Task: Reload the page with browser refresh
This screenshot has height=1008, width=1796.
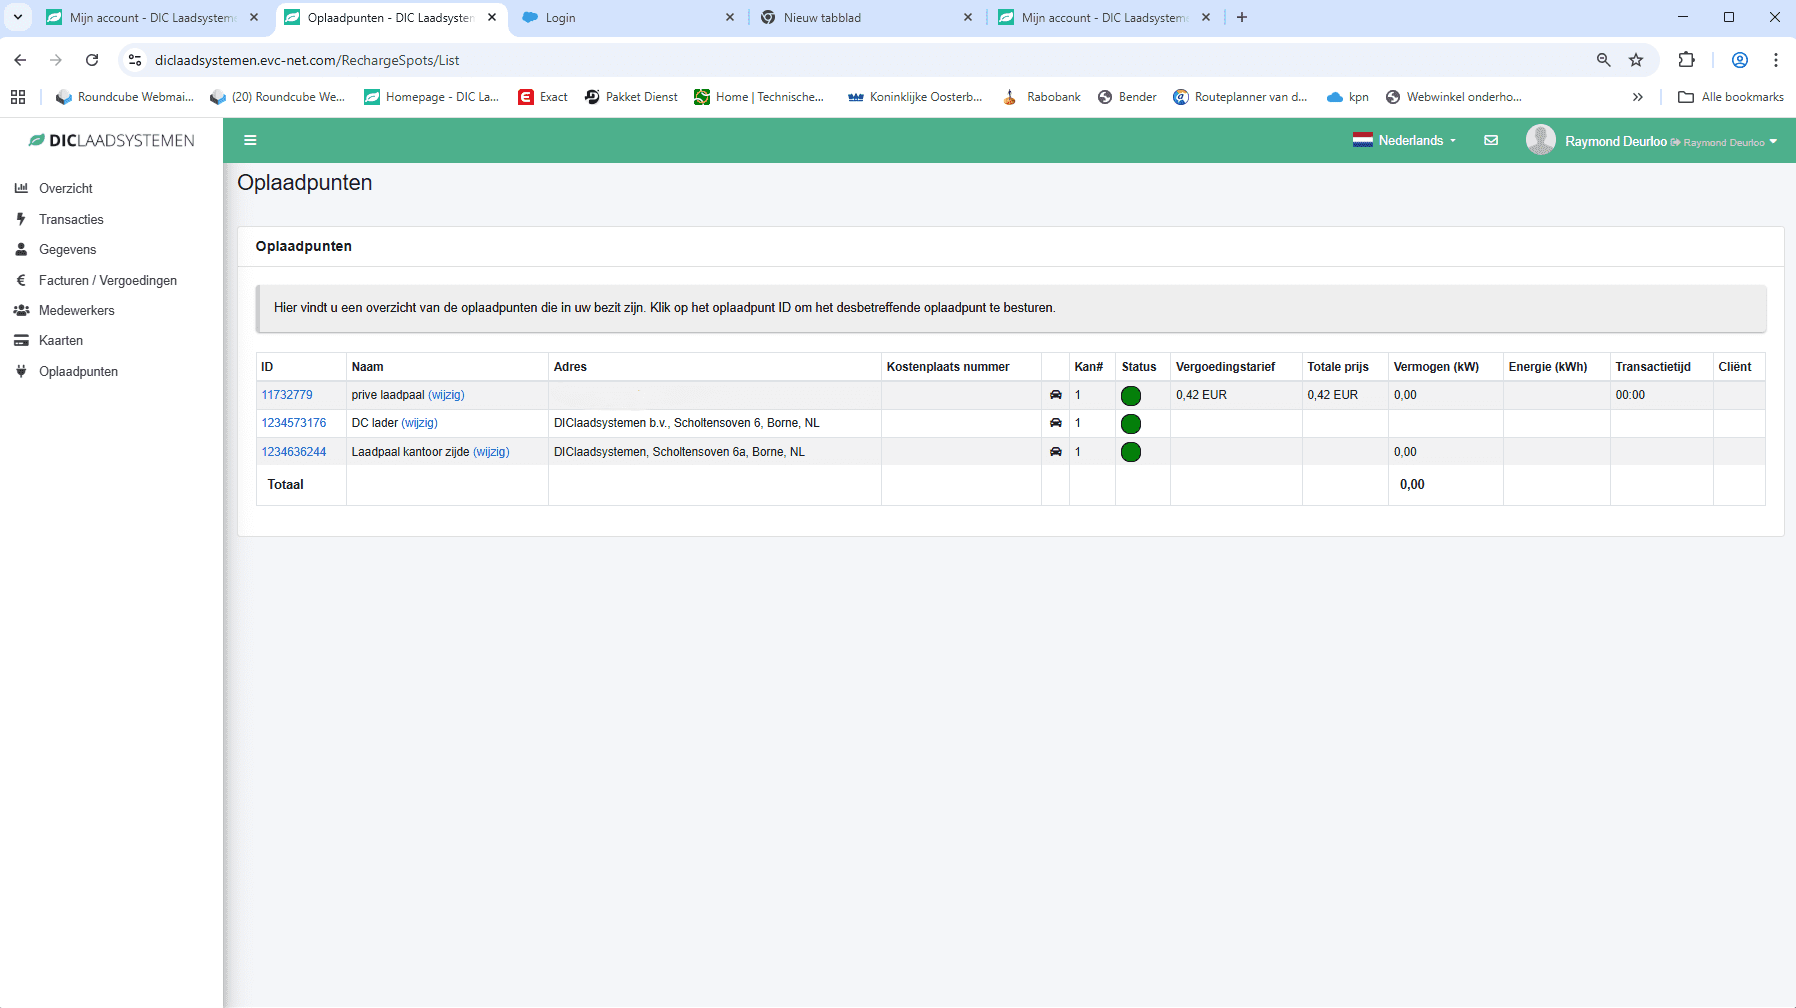Action: [92, 60]
